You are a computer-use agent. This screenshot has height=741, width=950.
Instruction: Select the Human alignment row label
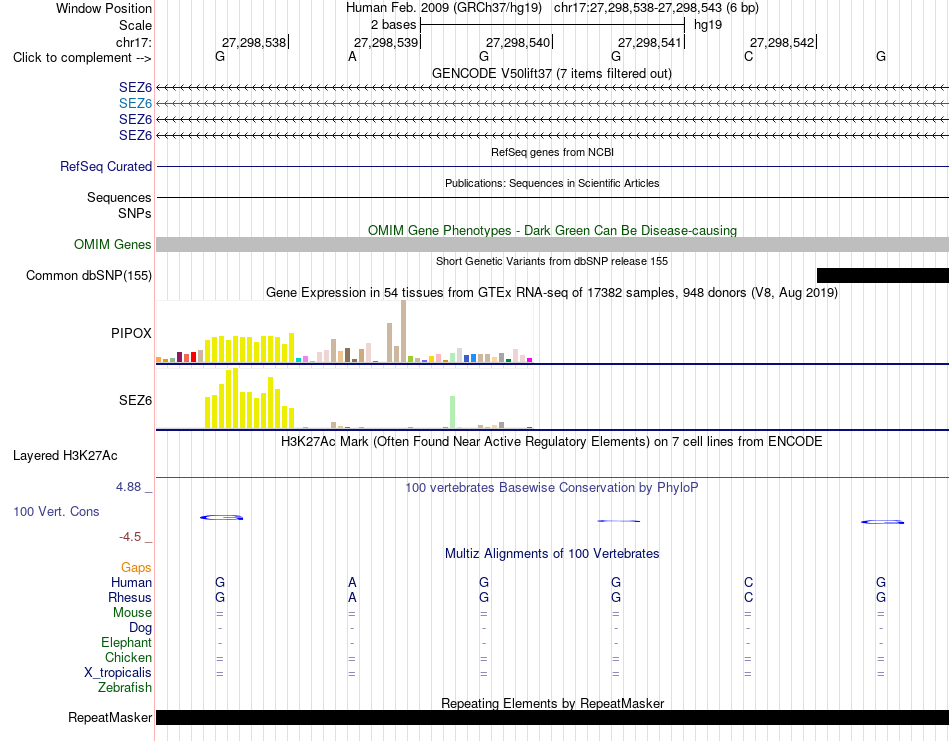(131, 582)
